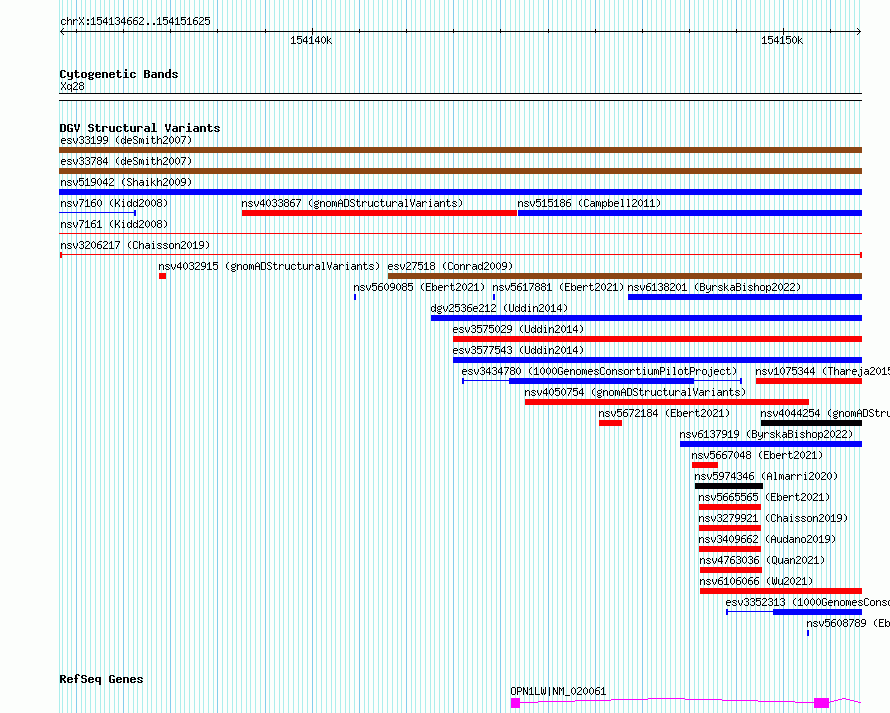Click the blue nsv6138201 feature bar
The width and height of the screenshot is (890, 713).
click(x=745, y=297)
